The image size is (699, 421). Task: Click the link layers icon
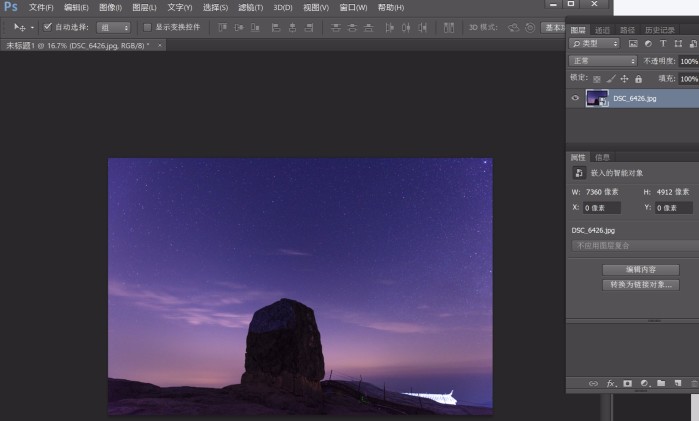593,384
